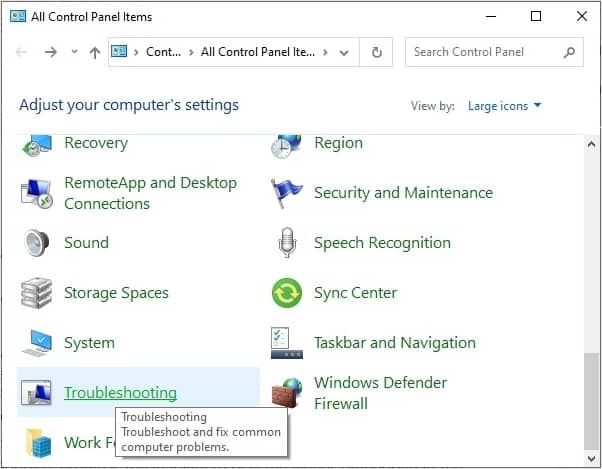
Task: Click the Sync Center green icon
Action: (287, 293)
